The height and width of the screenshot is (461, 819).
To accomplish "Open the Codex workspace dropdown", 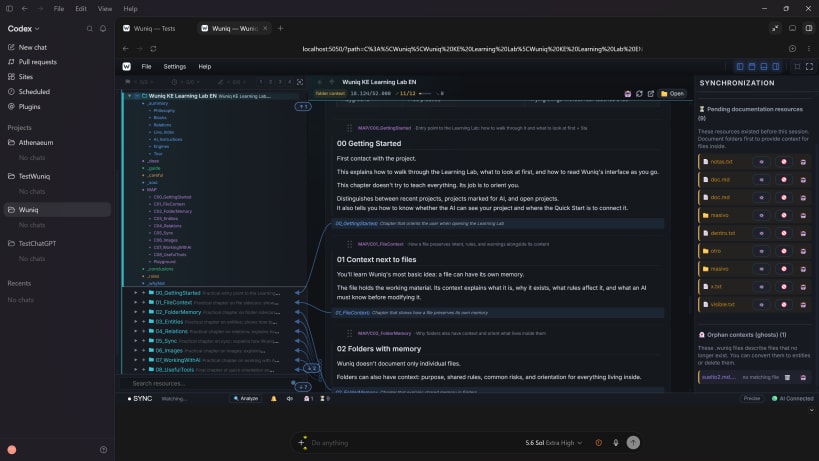I will 24,29.
